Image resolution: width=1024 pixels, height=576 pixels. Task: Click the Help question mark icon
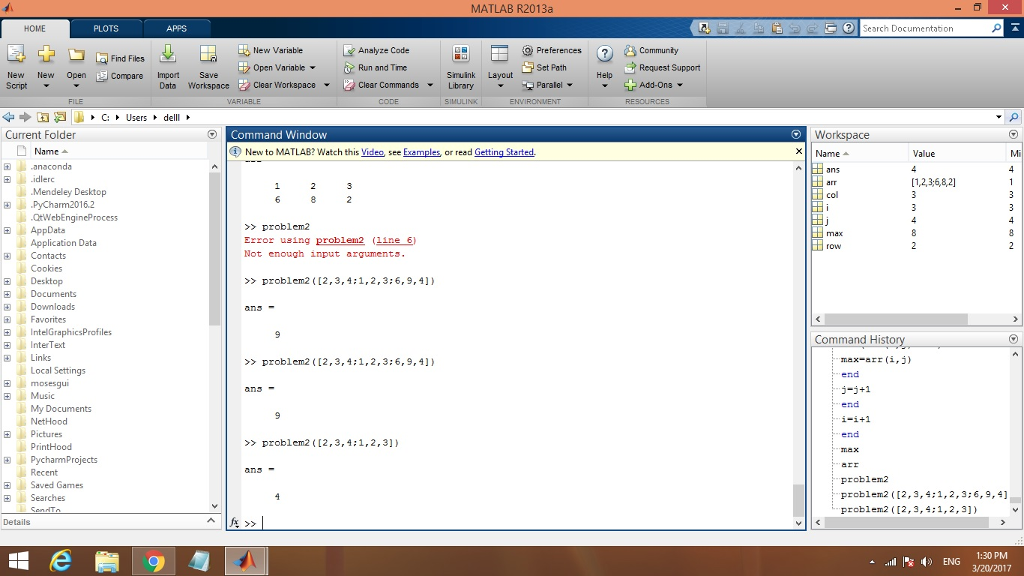pos(604,55)
